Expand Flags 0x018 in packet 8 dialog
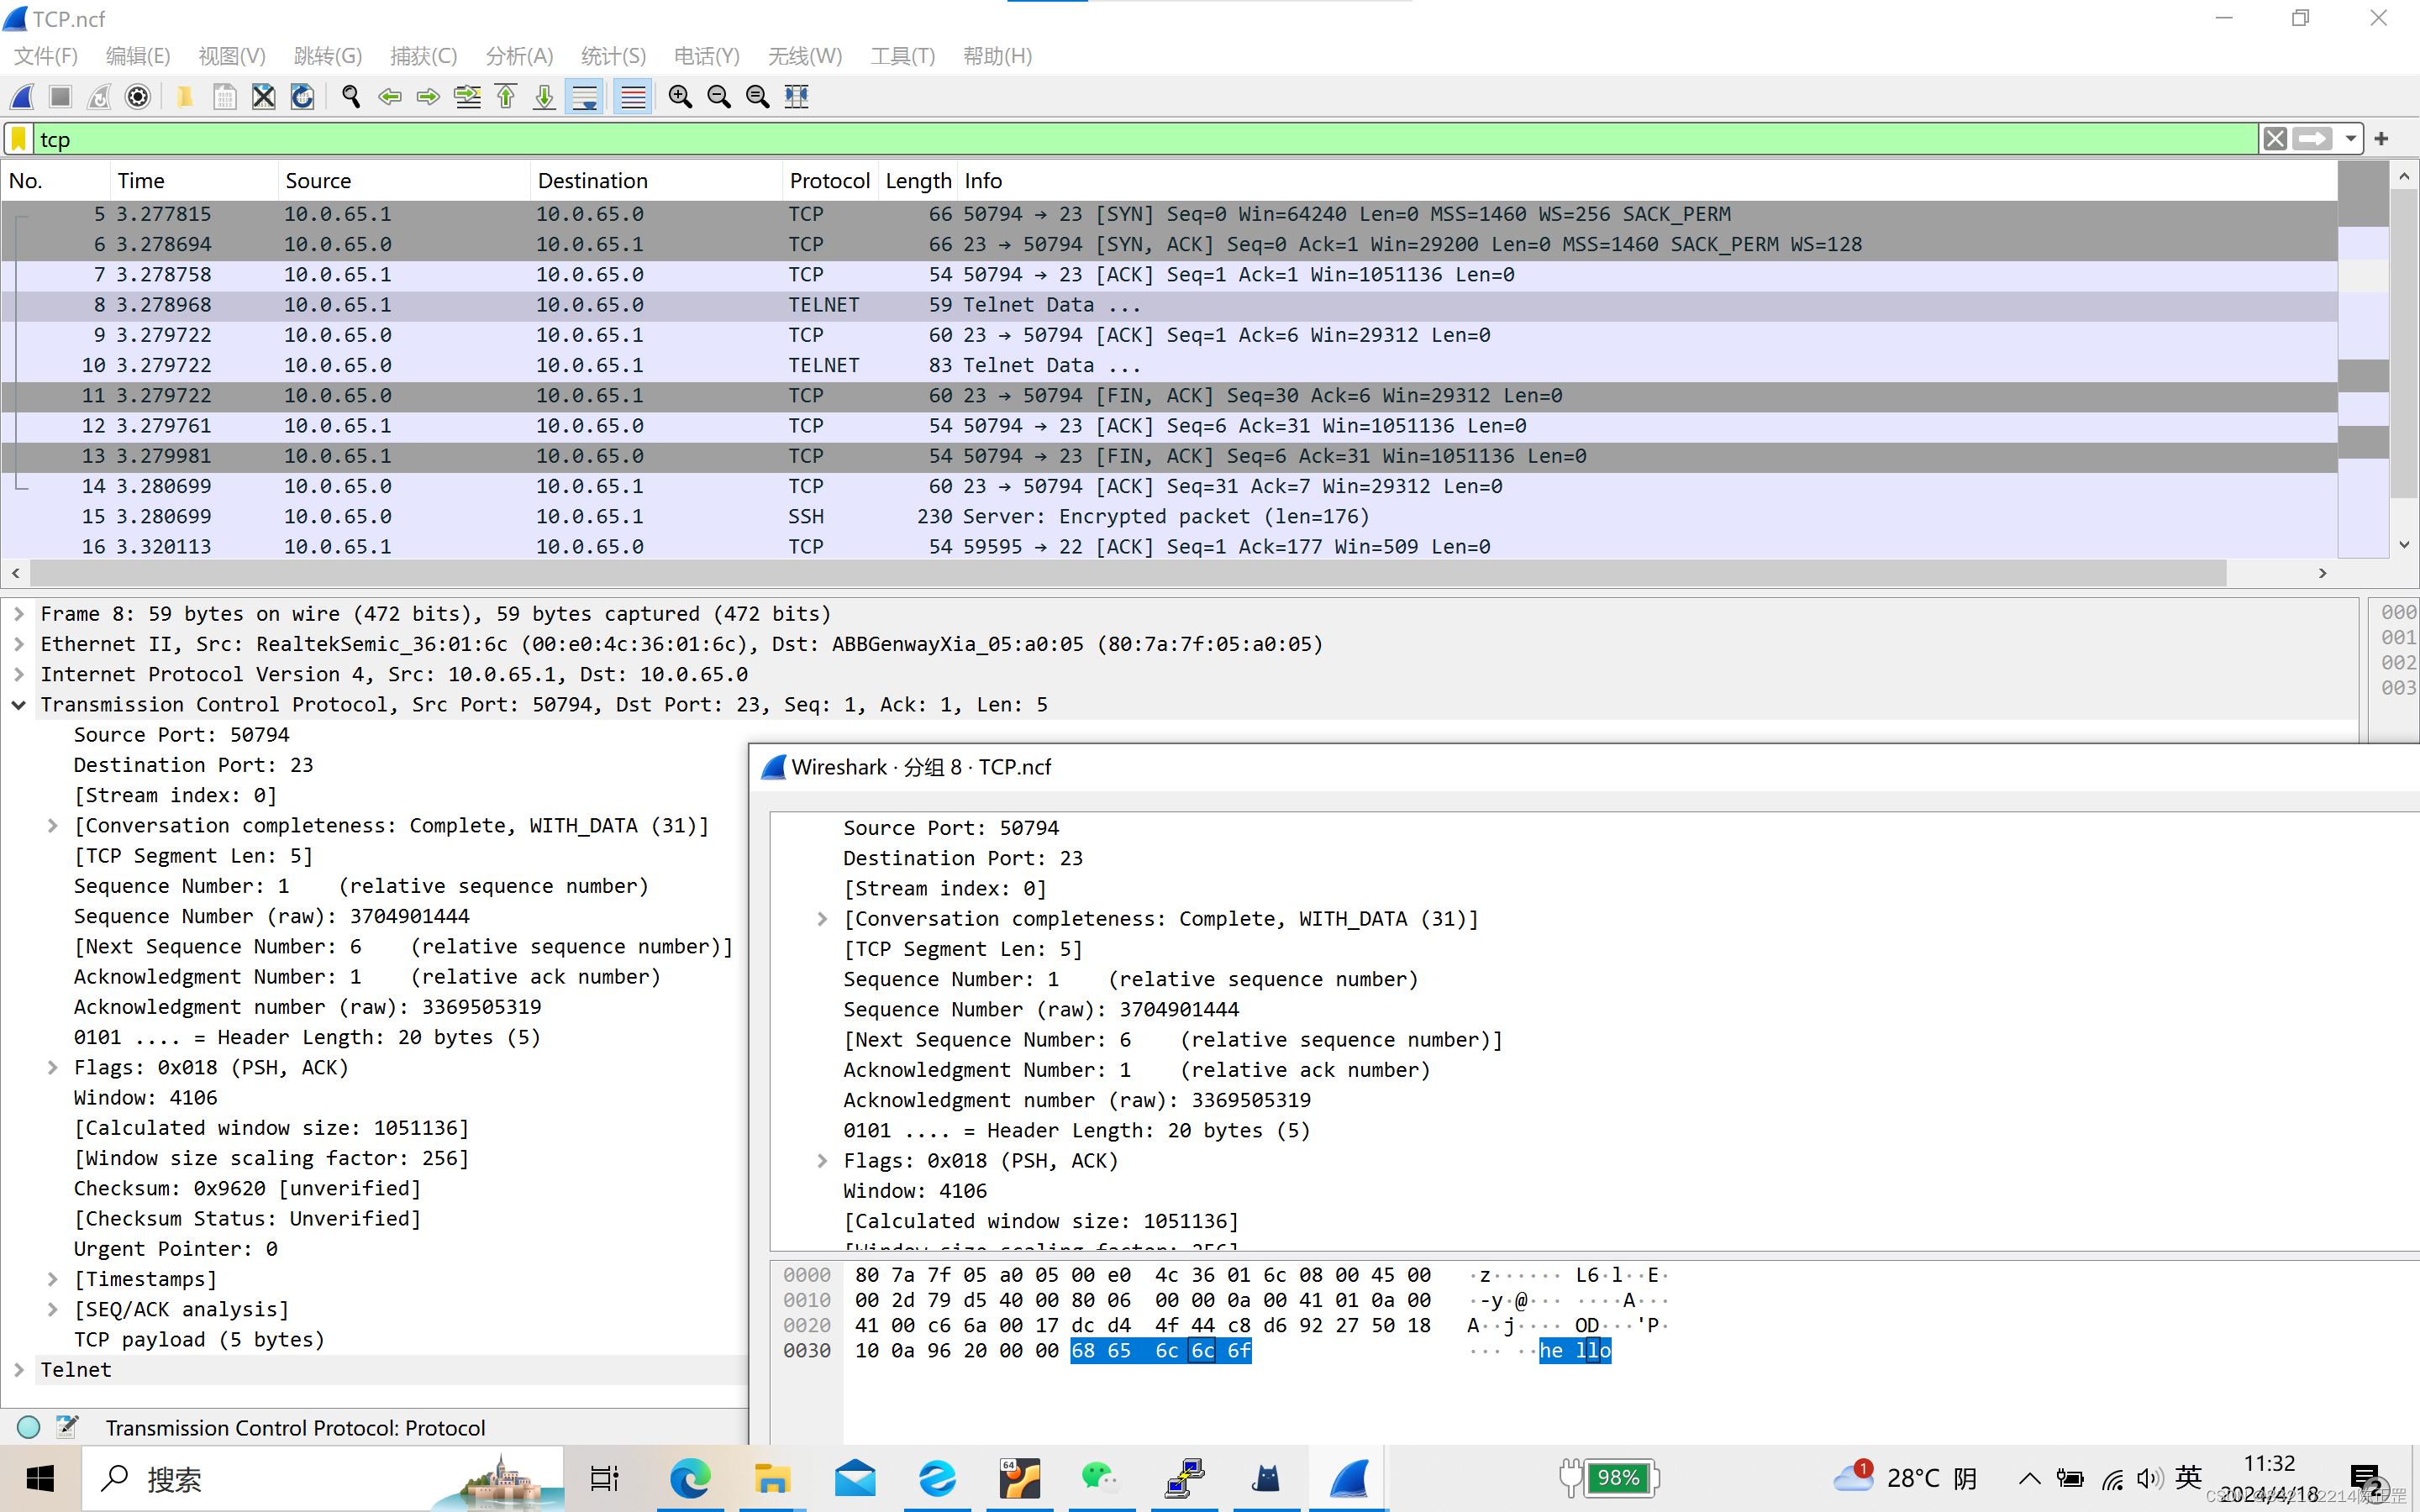 pyautogui.click(x=822, y=1161)
